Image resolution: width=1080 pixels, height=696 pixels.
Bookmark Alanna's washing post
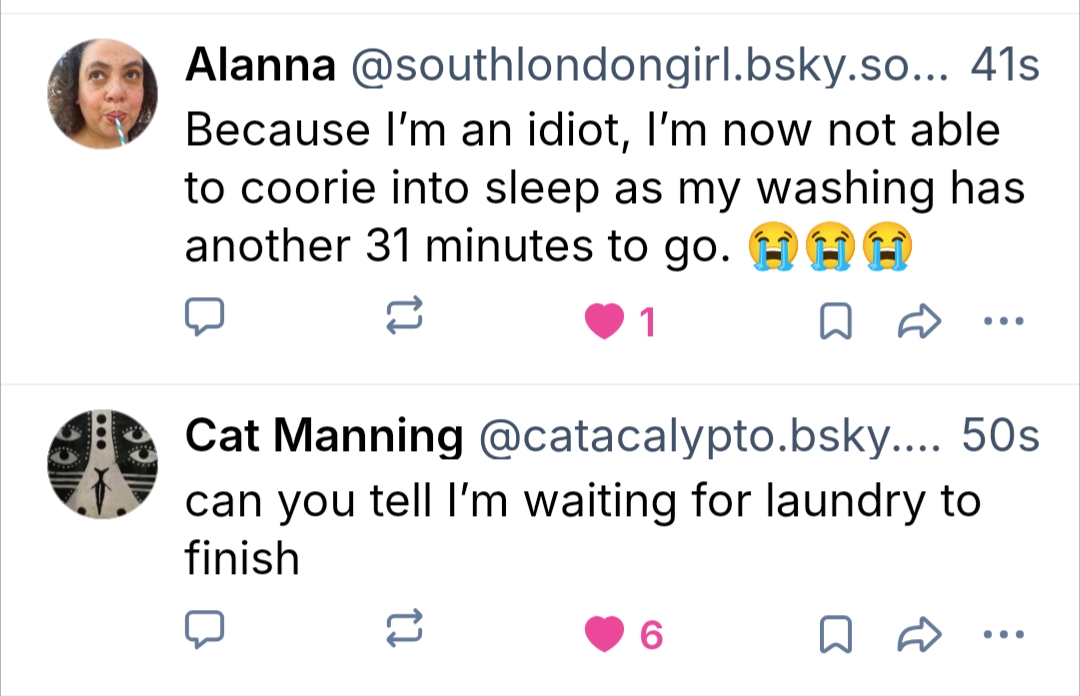834,322
